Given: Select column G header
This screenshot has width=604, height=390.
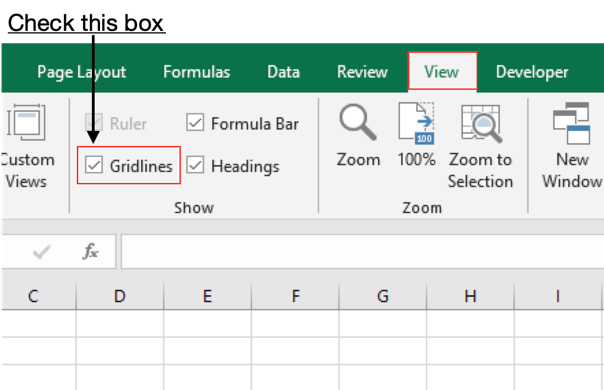Looking at the screenshot, I should [x=383, y=296].
